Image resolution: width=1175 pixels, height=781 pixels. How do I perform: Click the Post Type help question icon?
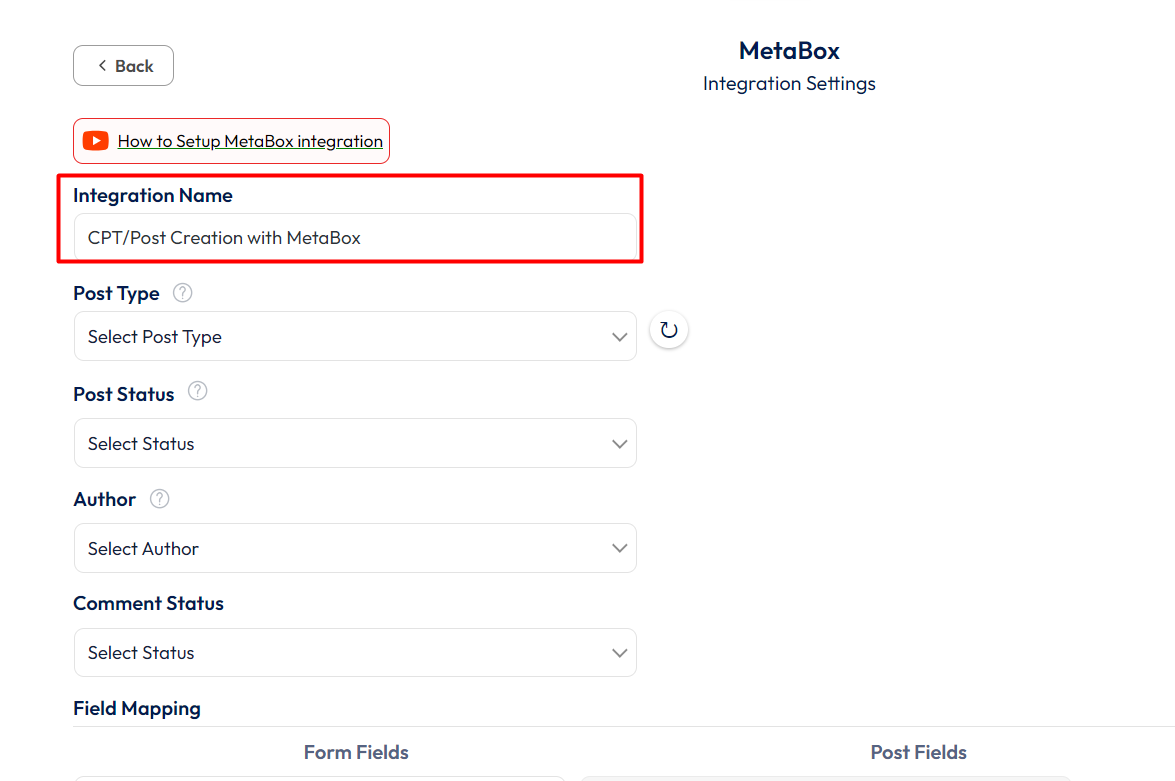pos(182,293)
